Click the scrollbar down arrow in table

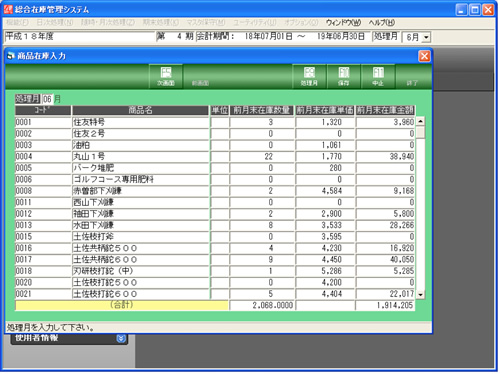(420, 294)
